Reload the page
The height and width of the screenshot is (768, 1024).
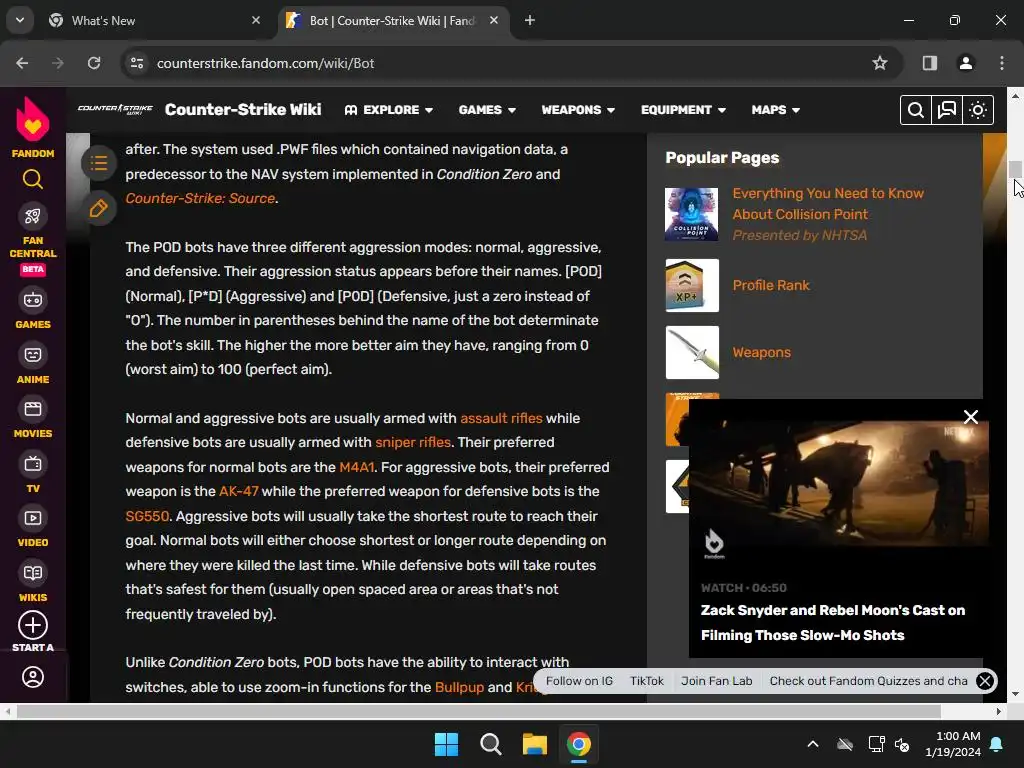pos(94,63)
